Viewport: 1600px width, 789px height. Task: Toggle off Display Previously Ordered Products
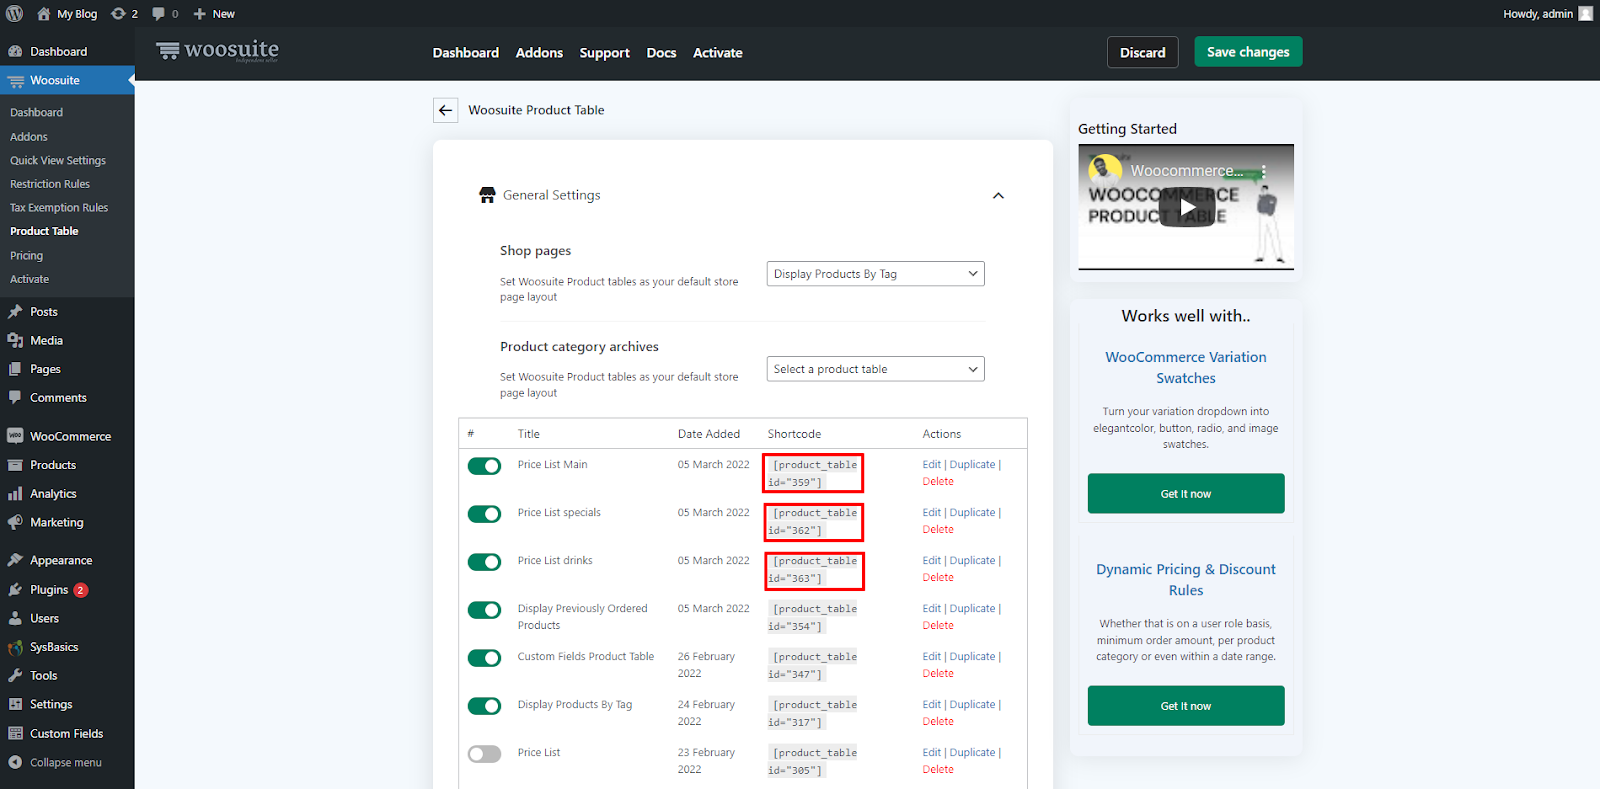[485, 610]
